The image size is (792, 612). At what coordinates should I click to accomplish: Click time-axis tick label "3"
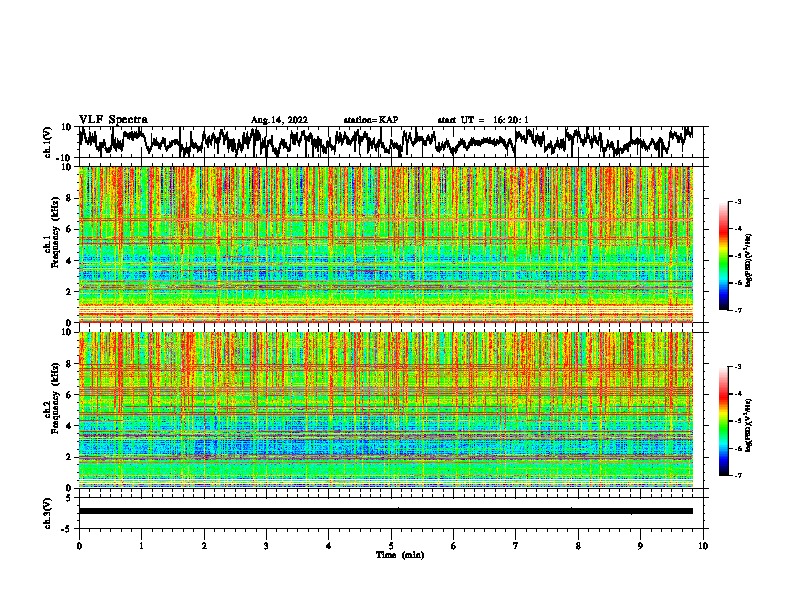coord(266,546)
